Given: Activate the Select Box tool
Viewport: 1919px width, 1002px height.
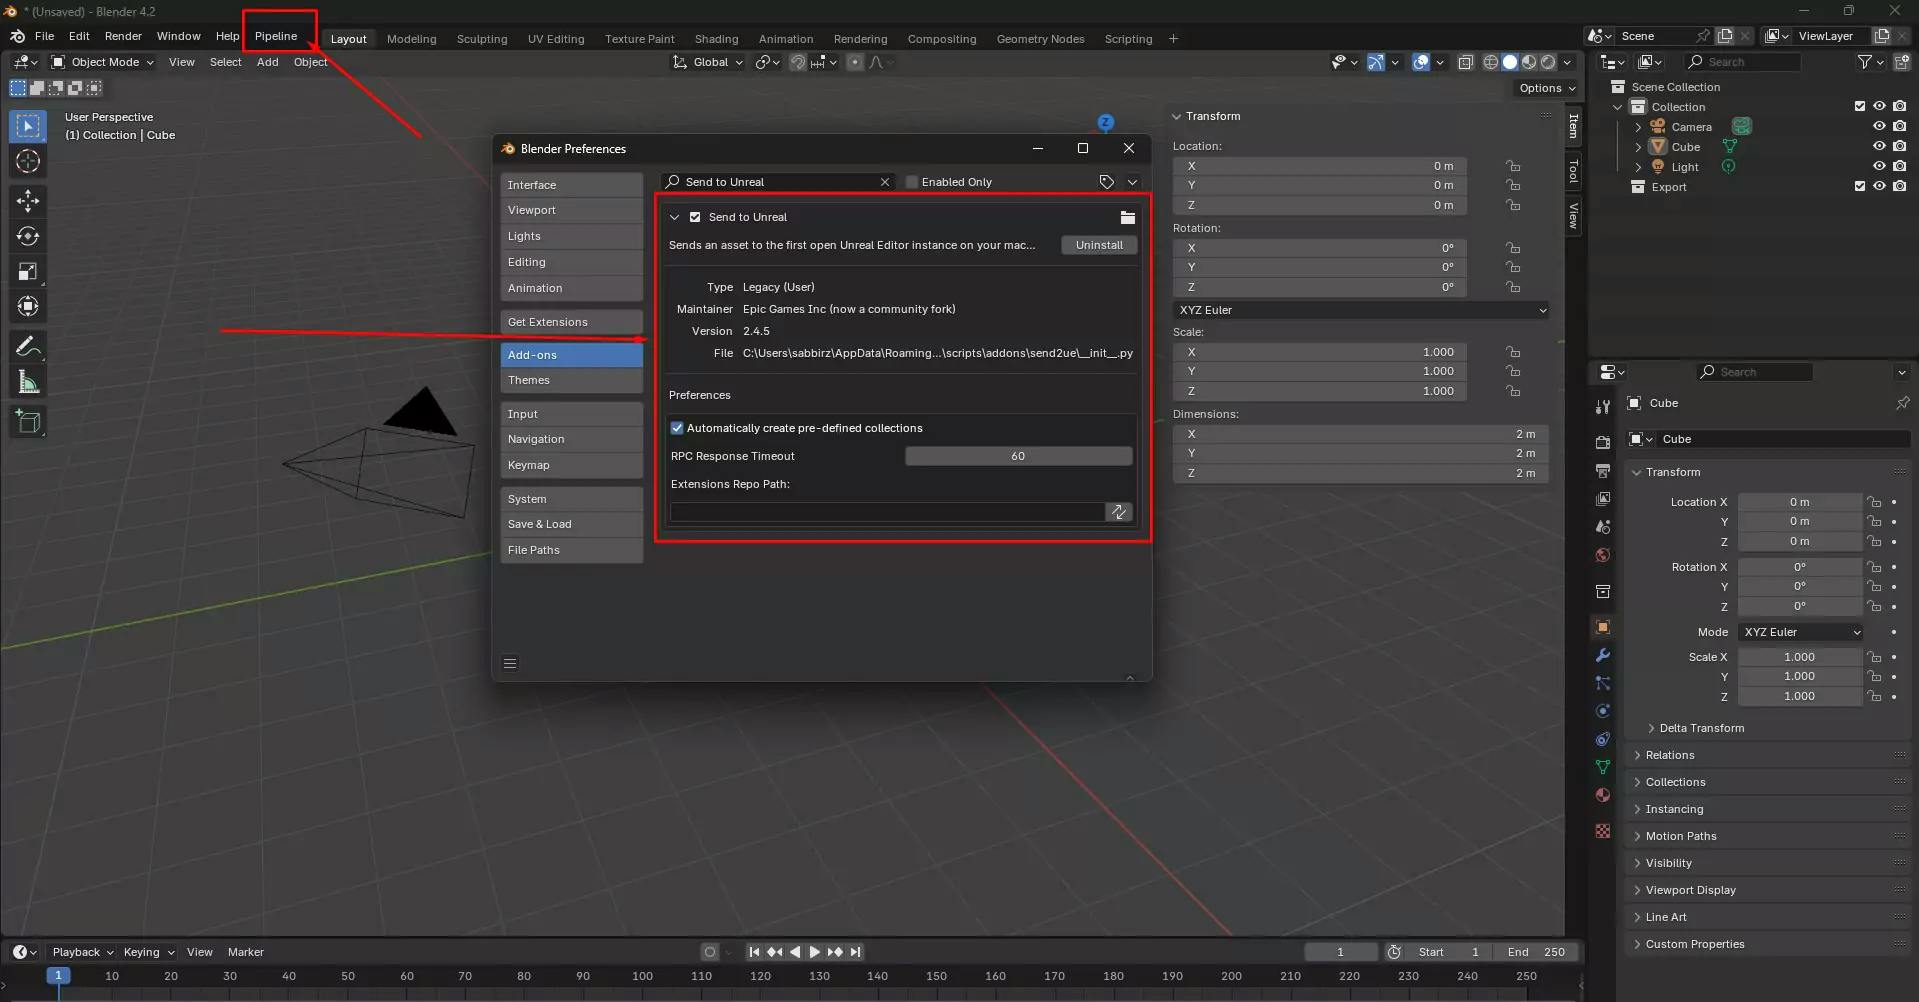Looking at the screenshot, I should point(28,126).
